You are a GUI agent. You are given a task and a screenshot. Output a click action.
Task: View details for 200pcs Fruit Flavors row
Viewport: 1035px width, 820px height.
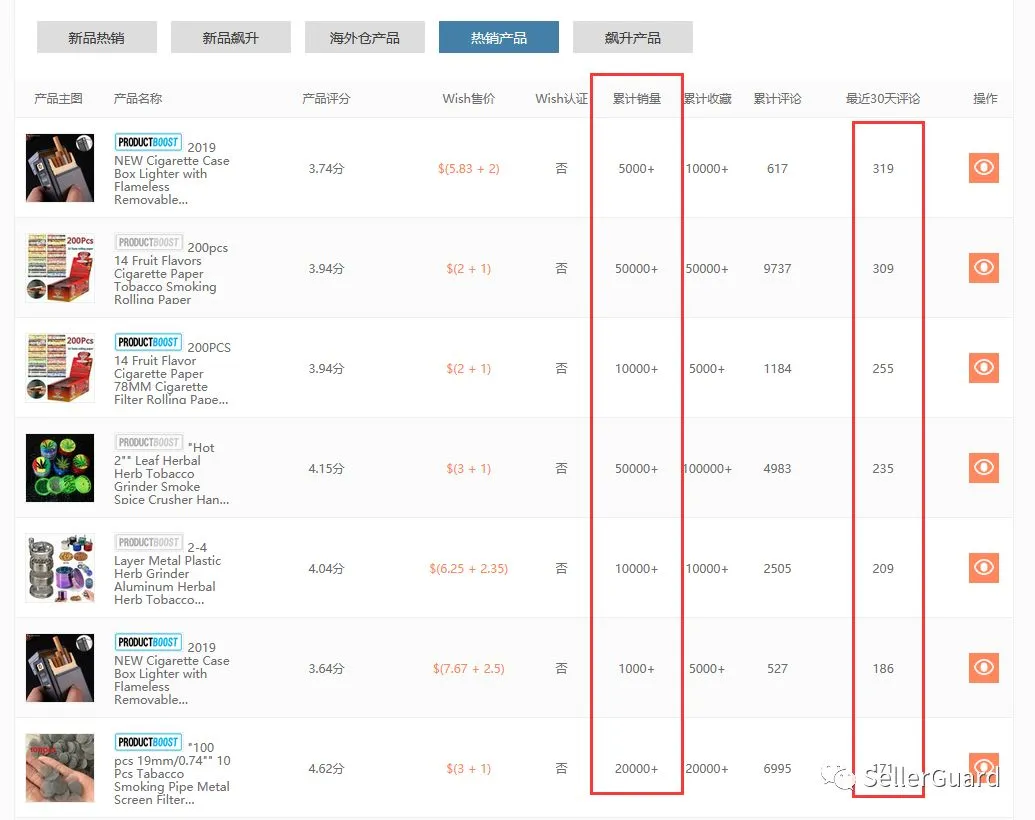click(984, 267)
